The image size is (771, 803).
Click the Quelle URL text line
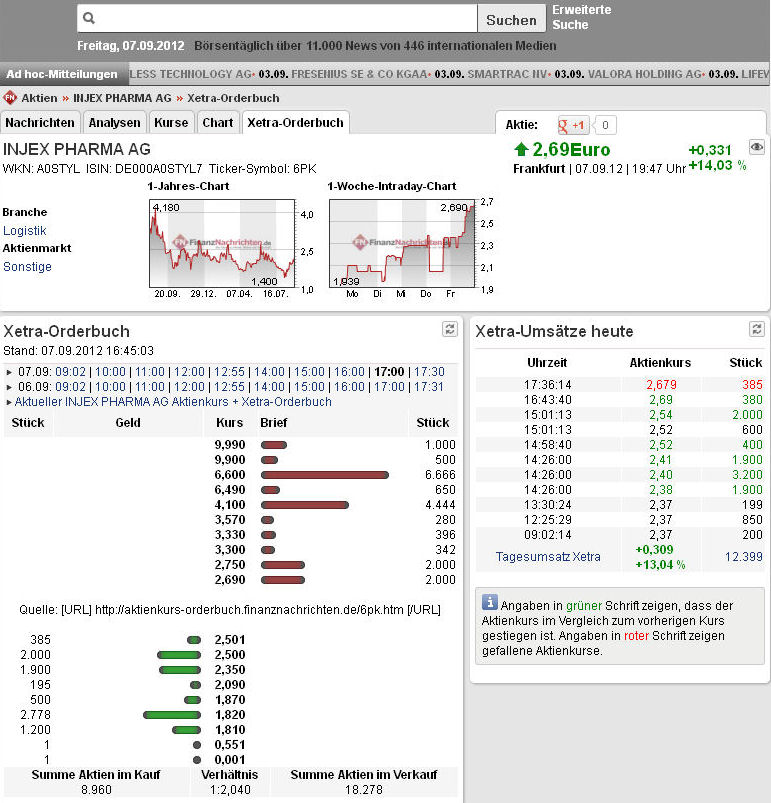click(230, 609)
